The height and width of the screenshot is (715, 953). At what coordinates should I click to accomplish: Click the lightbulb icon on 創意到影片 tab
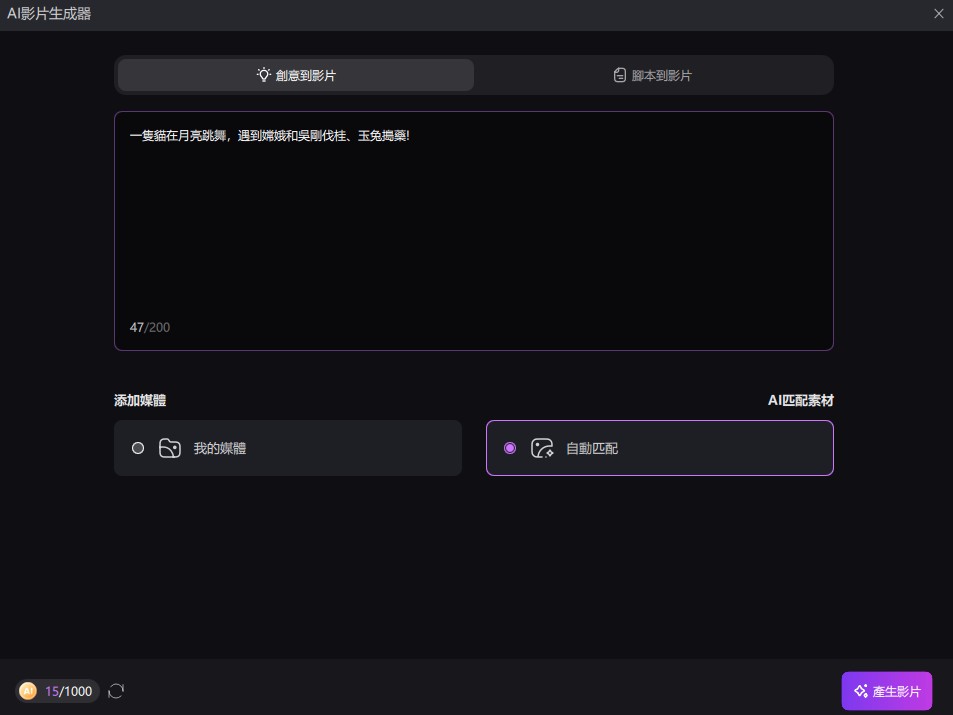pyautogui.click(x=263, y=75)
